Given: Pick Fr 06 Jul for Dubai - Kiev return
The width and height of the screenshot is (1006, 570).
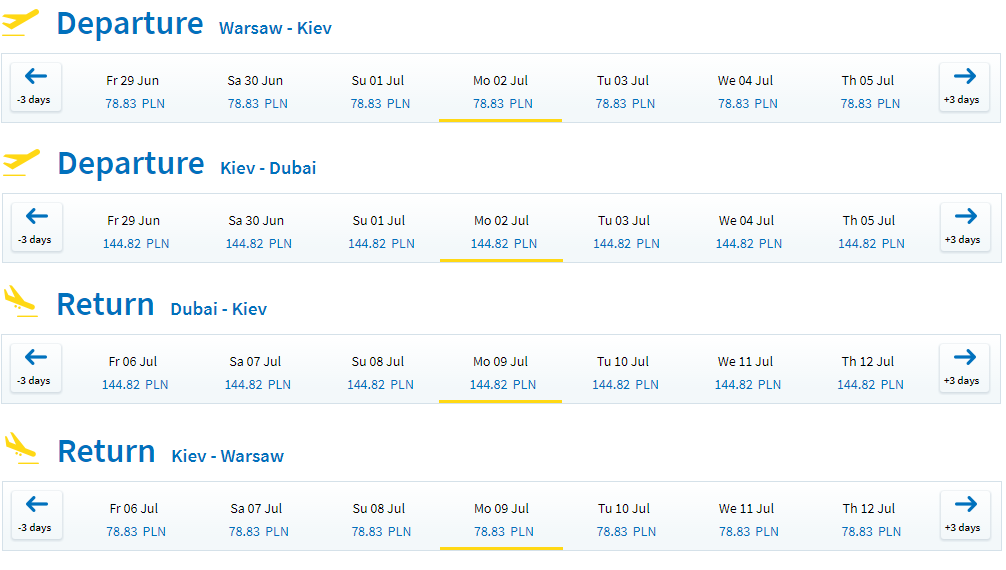Looking at the screenshot, I should coord(133,373).
